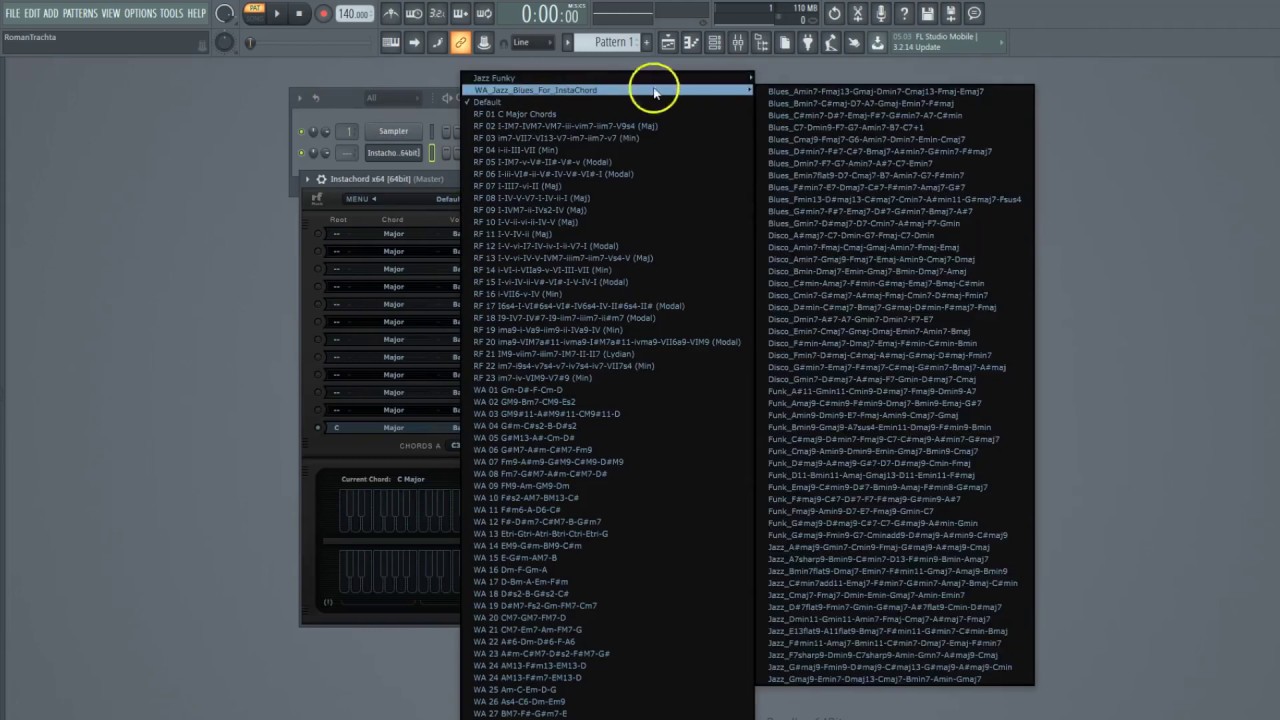
Task: Enable wait for input before playing
Action: [x=414, y=14]
